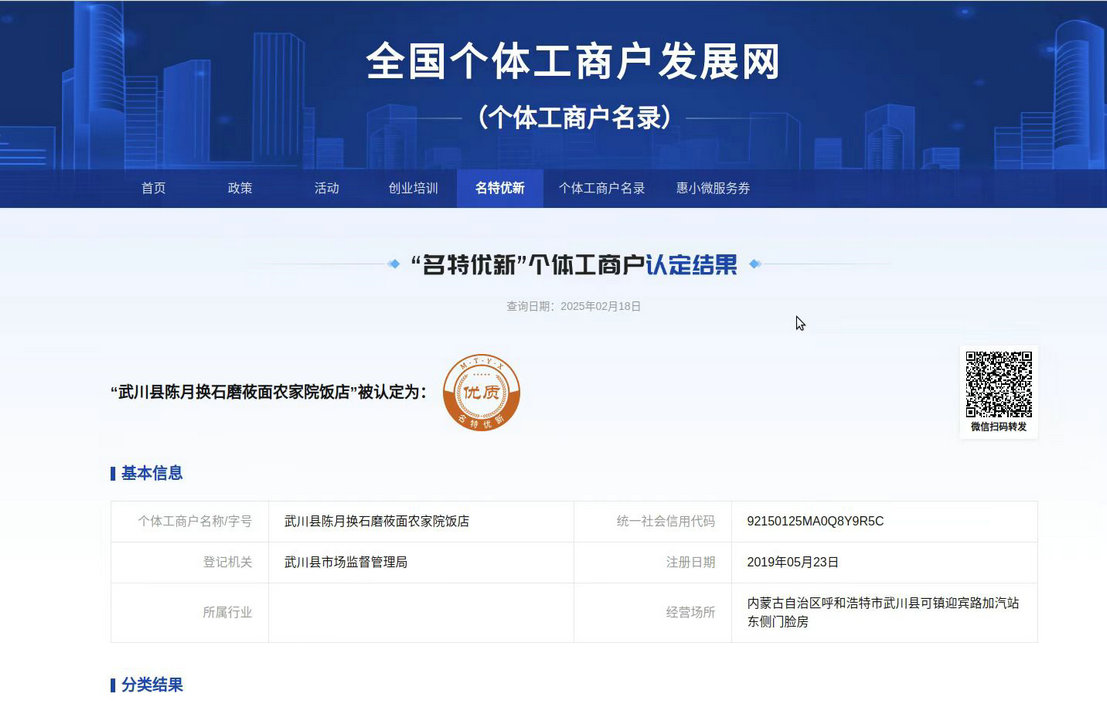The height and width of the screenshot is (711, 1107).
Task: Click the 全国个体工商户发展网 site title
Action: pyautogui.click(x=573, y=62)
